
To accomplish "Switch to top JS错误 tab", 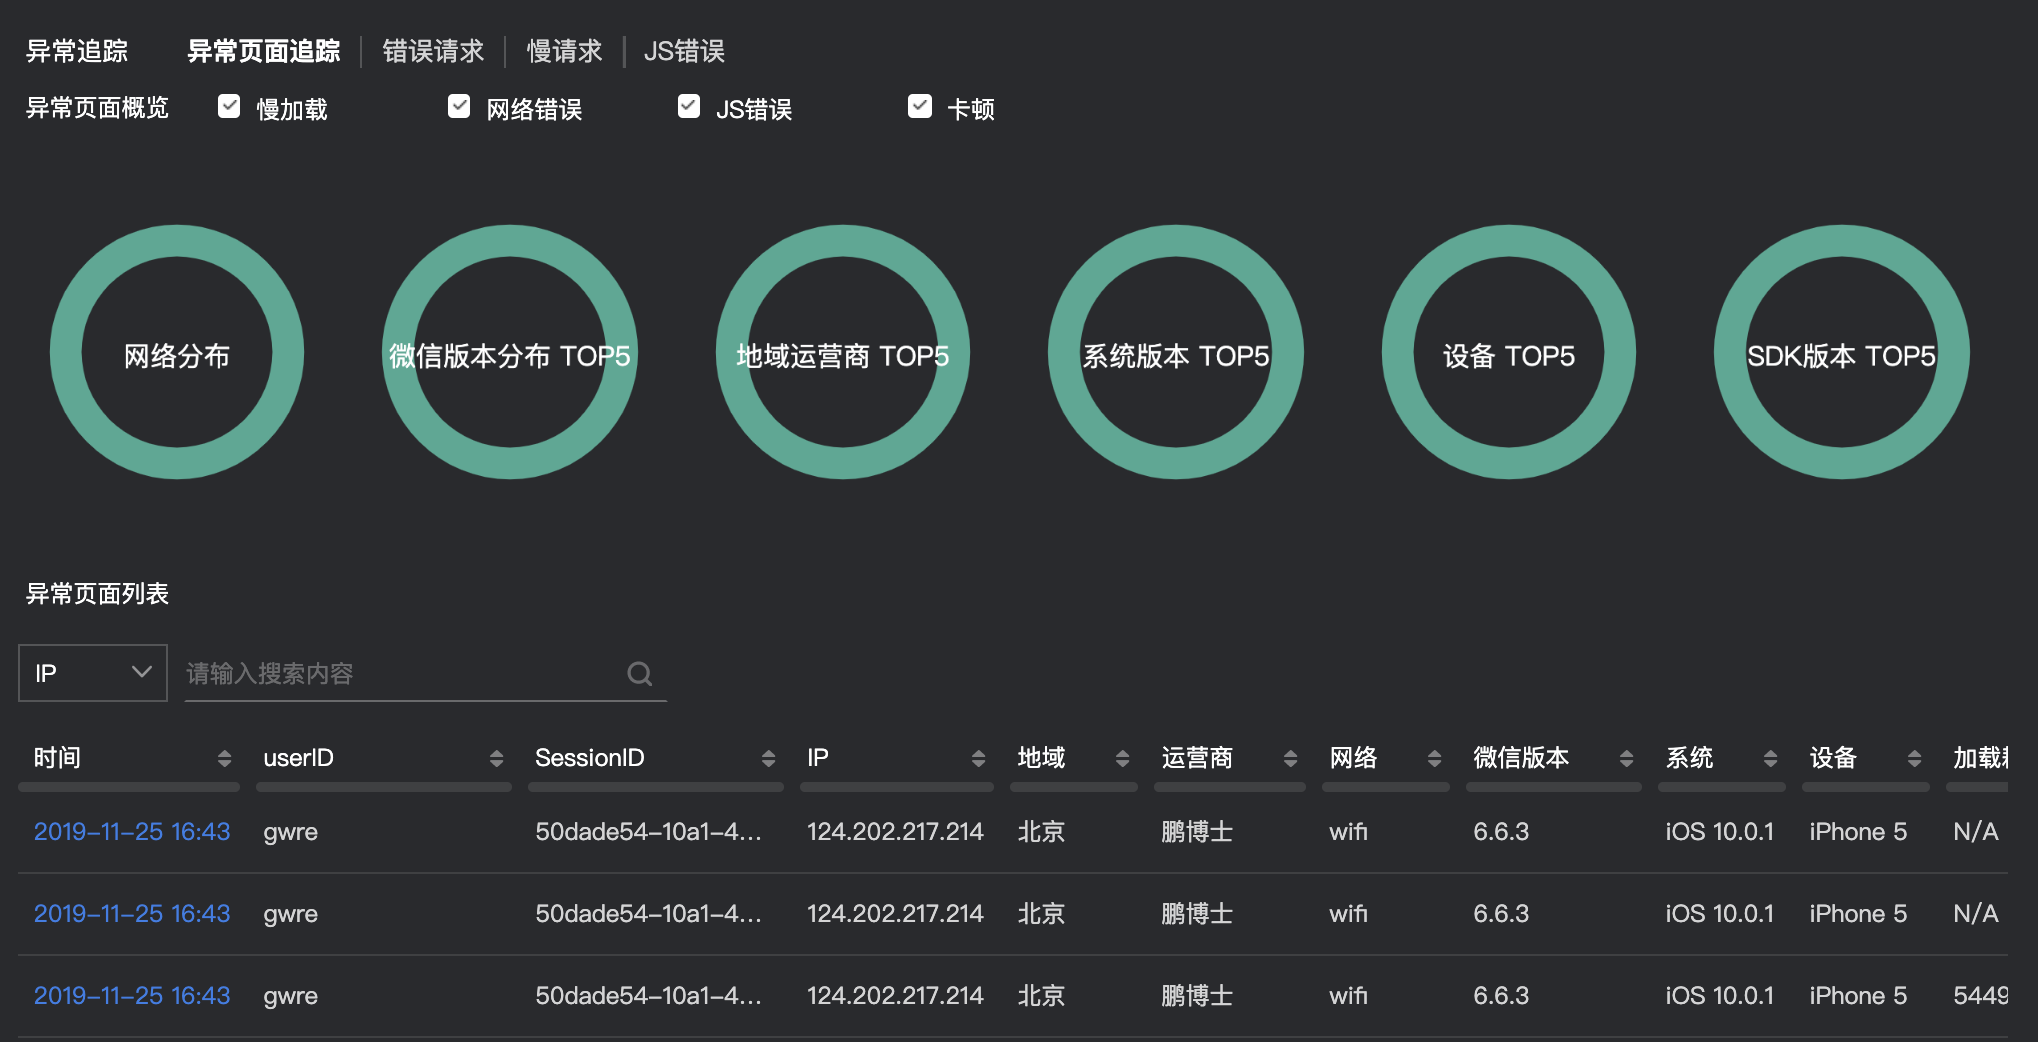I will coord(684,51).
